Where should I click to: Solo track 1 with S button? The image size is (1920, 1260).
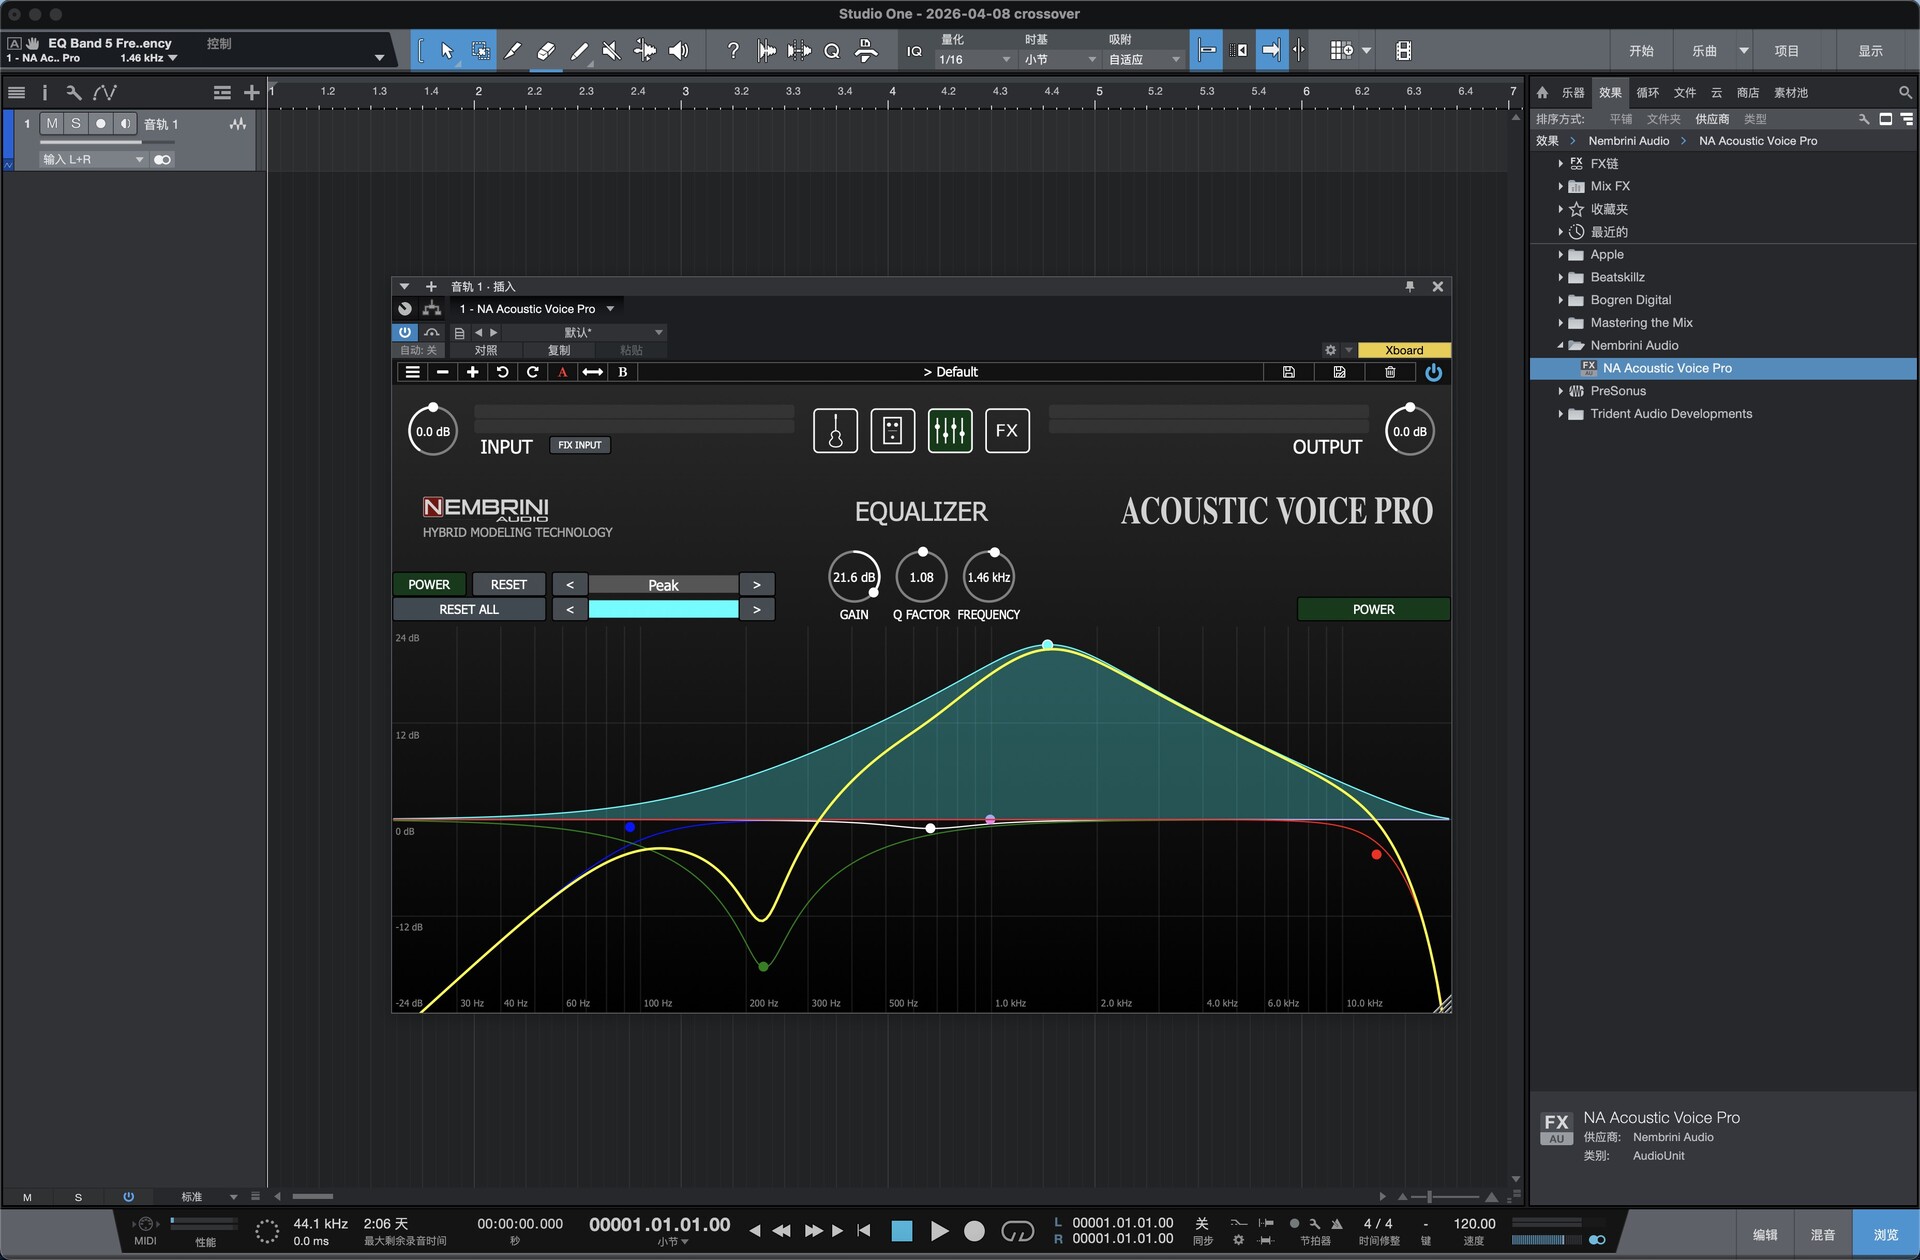75,124
